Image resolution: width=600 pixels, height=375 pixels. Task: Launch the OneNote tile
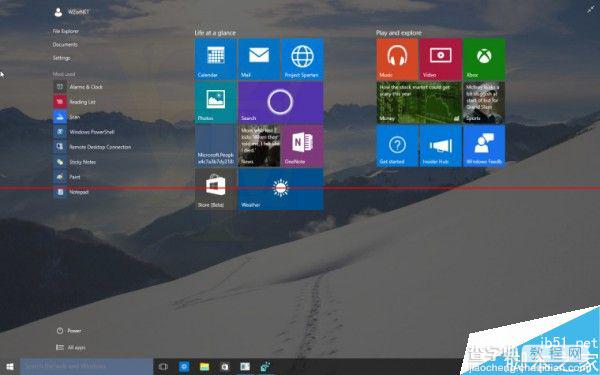point(302,146)
